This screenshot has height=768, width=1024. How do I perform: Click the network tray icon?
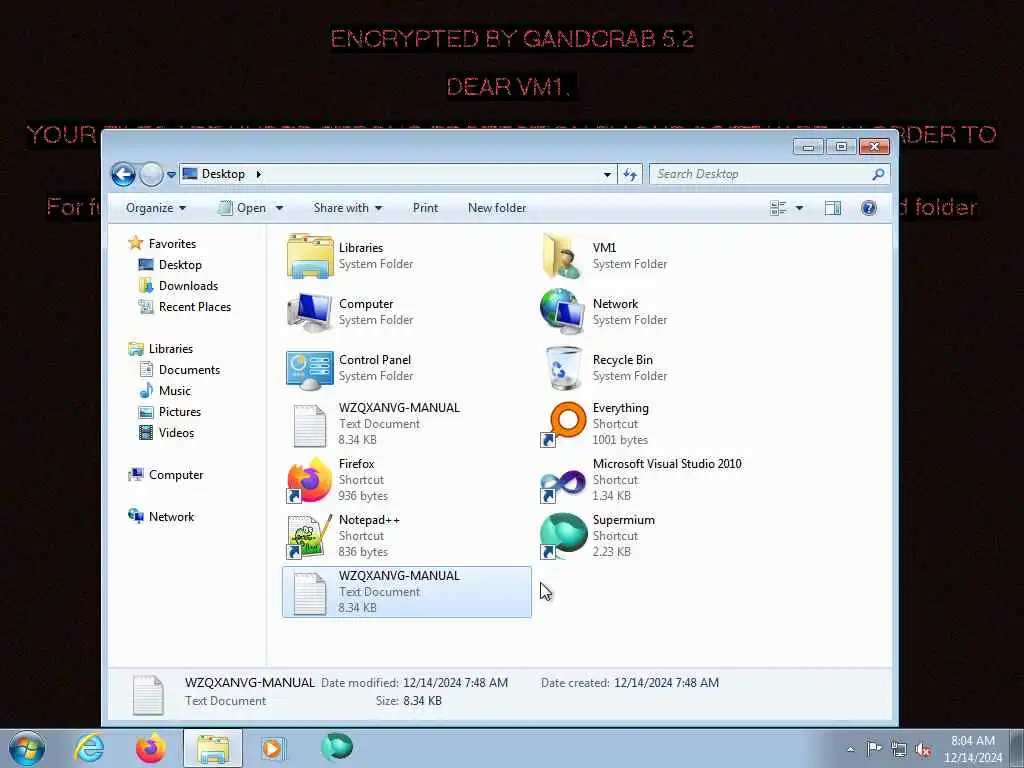(x=899, y=749)
